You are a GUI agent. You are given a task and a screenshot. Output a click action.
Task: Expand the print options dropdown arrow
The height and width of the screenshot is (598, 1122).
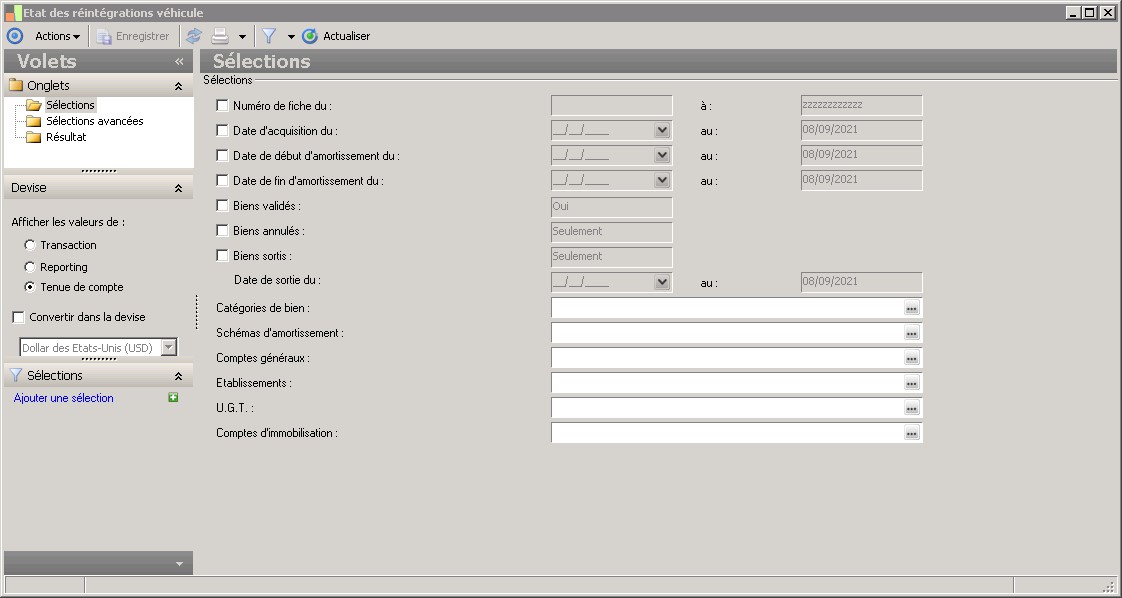(242, 37)
